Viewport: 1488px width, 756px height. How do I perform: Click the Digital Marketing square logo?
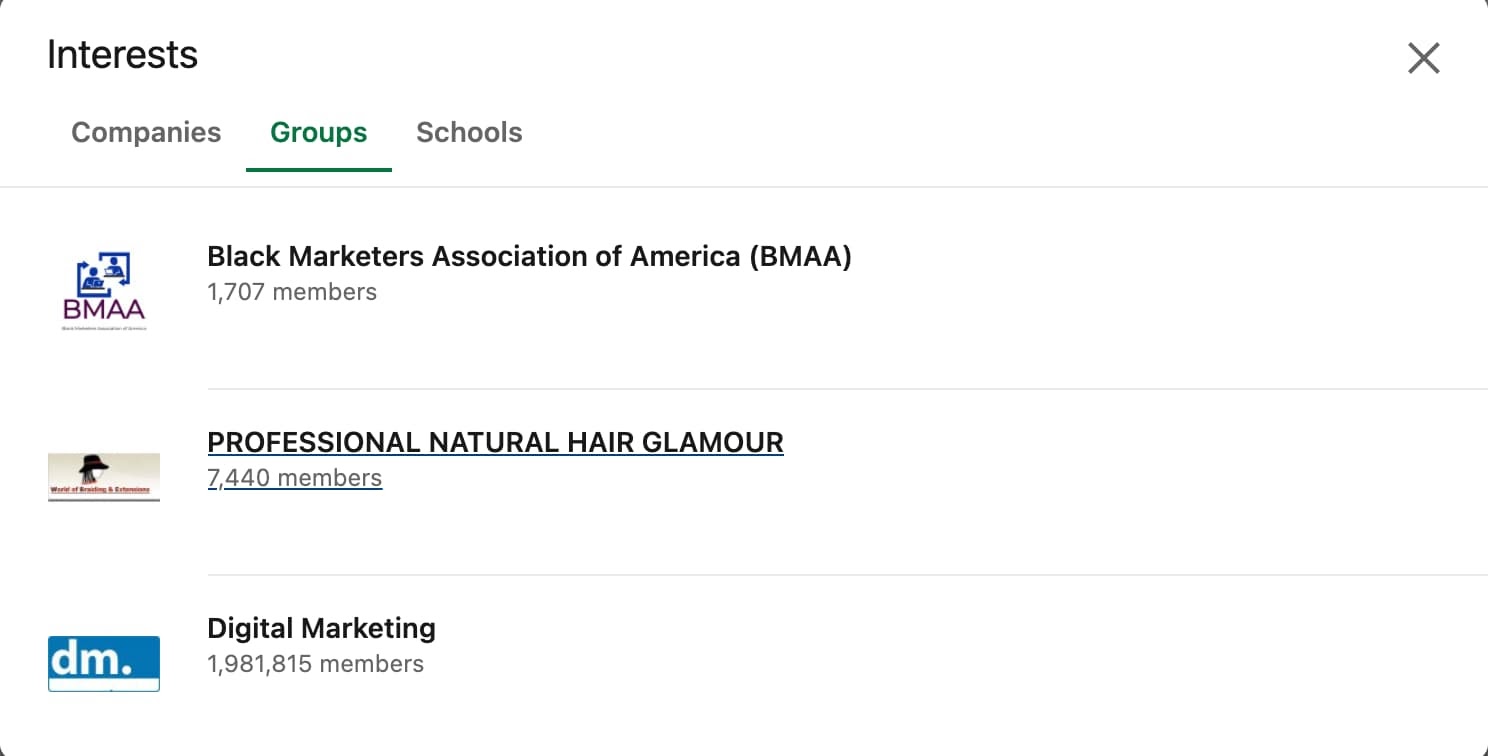click(x=103, y=663)
